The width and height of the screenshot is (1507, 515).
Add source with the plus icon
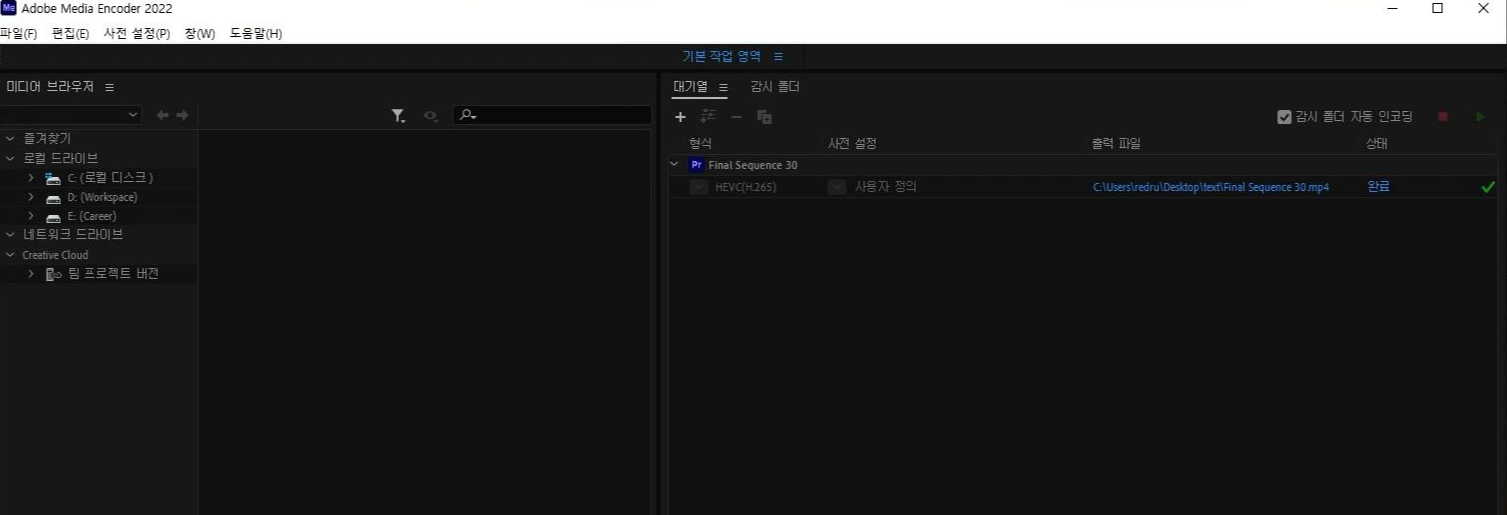click(681, 117)
